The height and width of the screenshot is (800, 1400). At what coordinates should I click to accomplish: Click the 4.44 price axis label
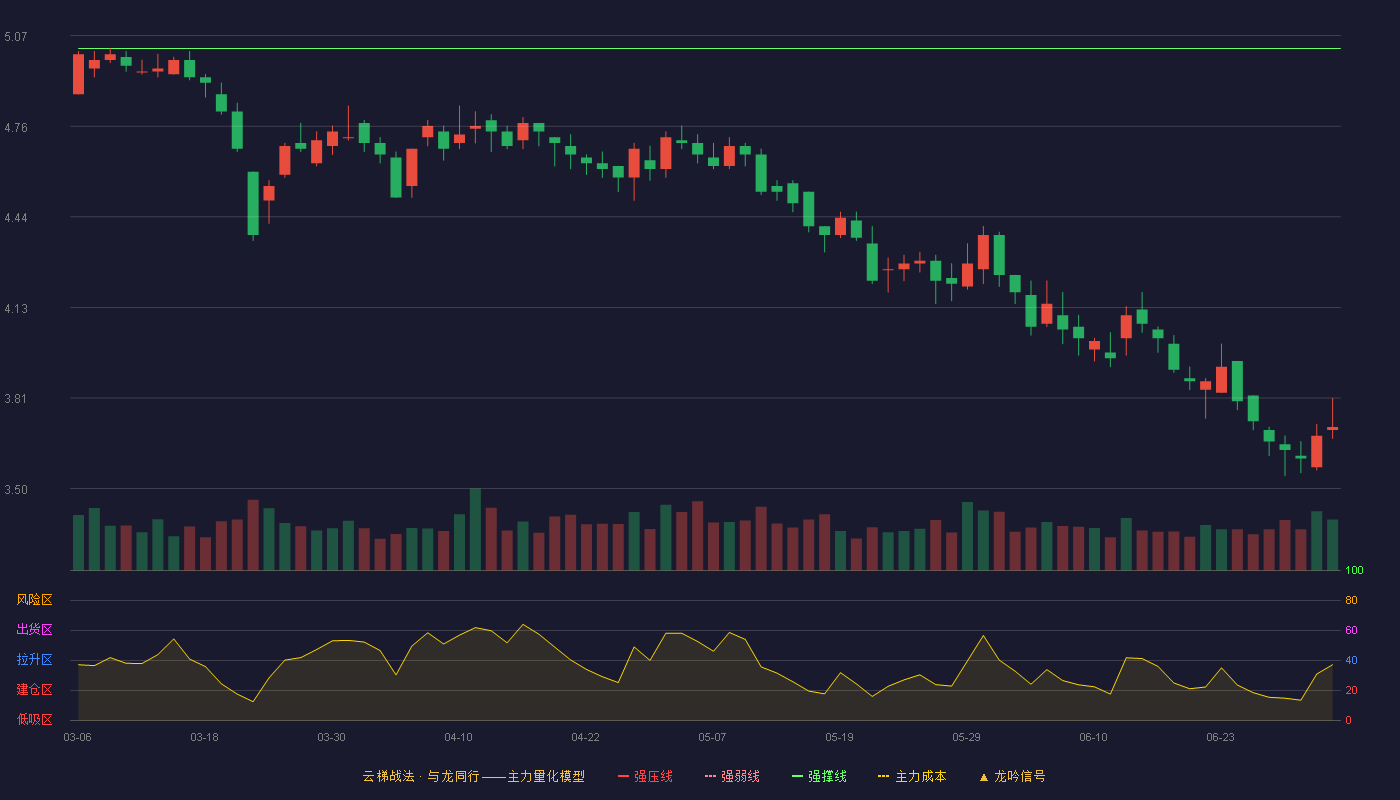click(16, 218)
